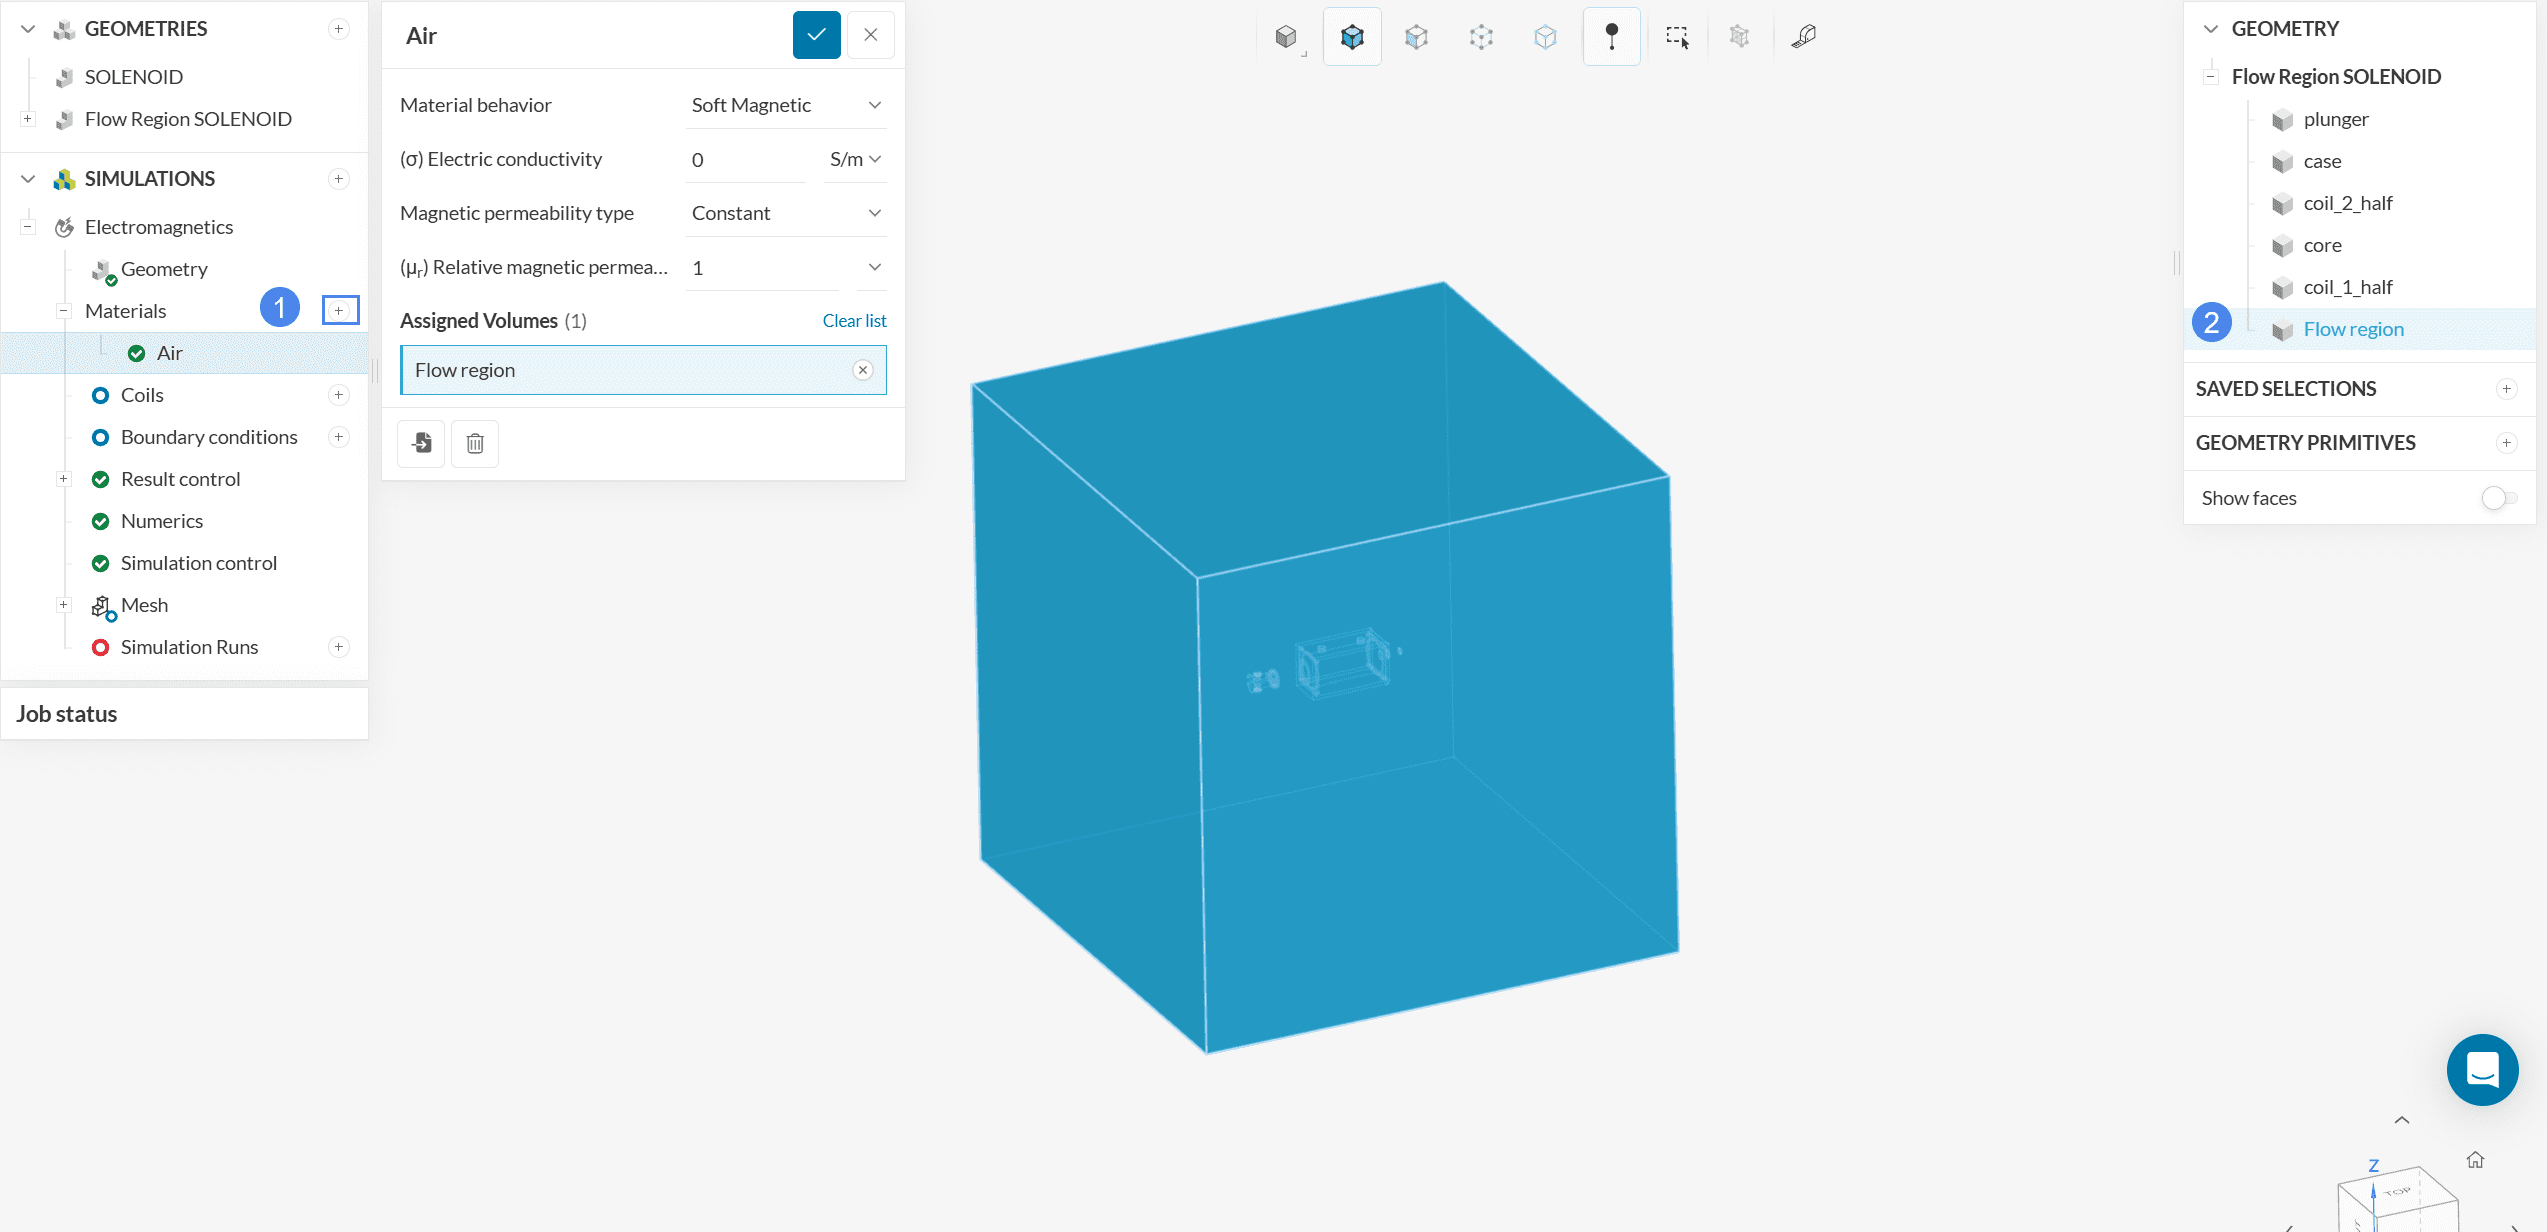Select the edge selection mode icon
Viewport: 2547px width, 1232px height.
pos(1481,37)
